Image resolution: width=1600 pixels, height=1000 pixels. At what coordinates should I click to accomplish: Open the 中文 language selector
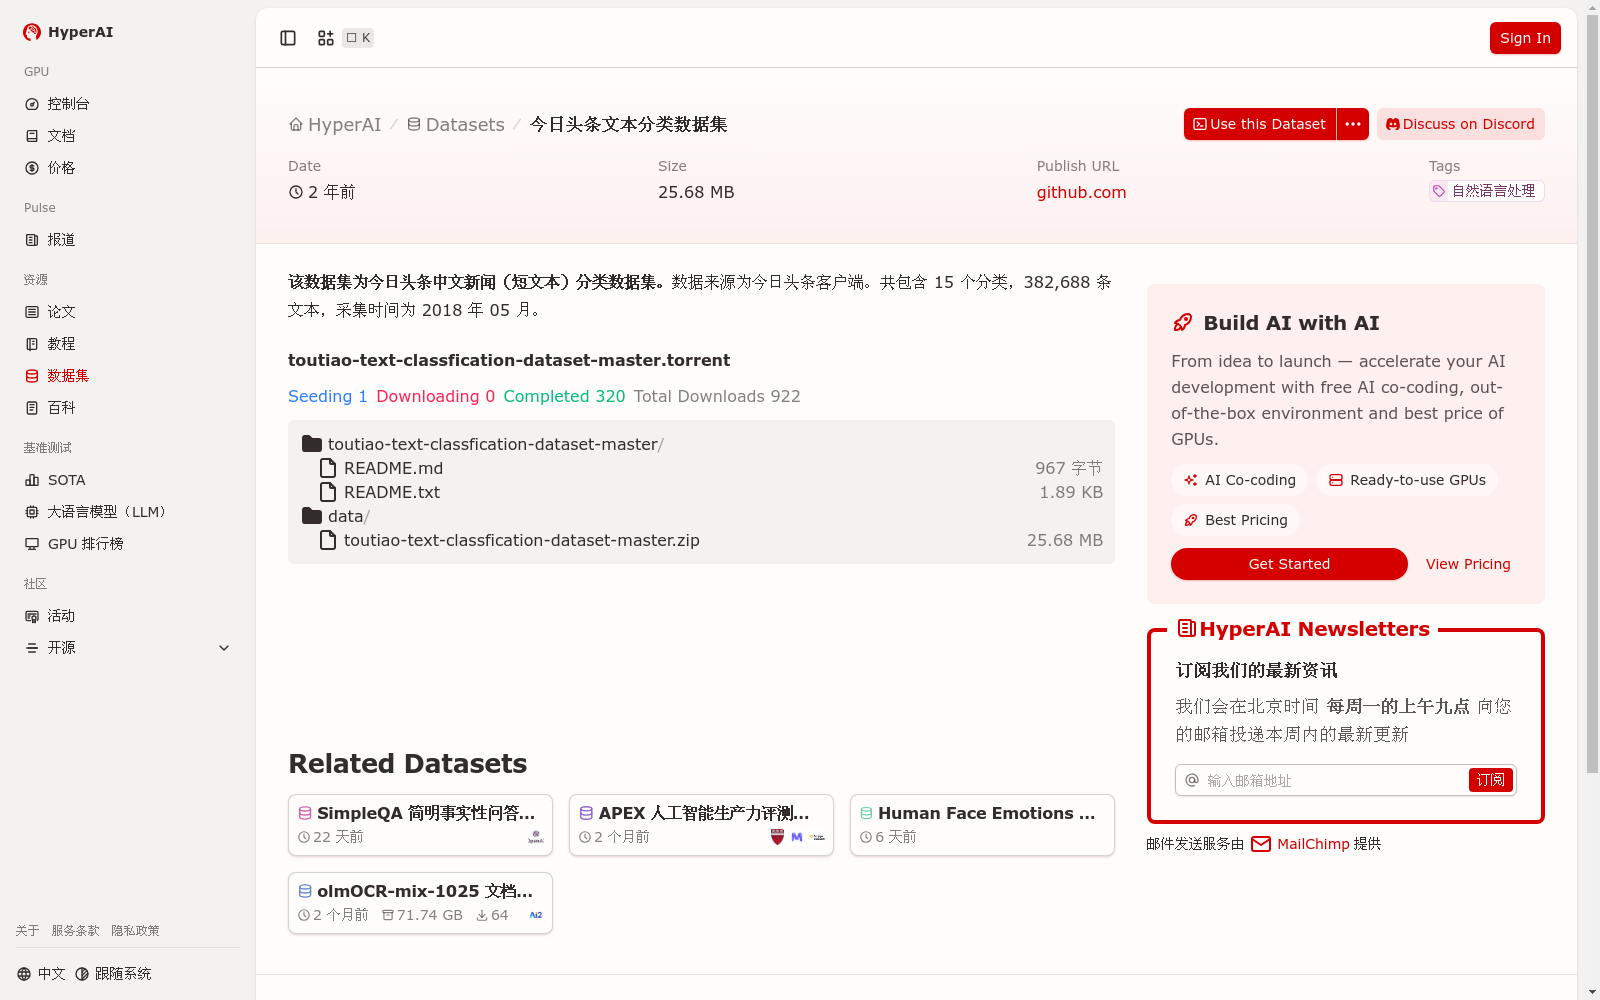pyautogui.click(x=42, y=974)
